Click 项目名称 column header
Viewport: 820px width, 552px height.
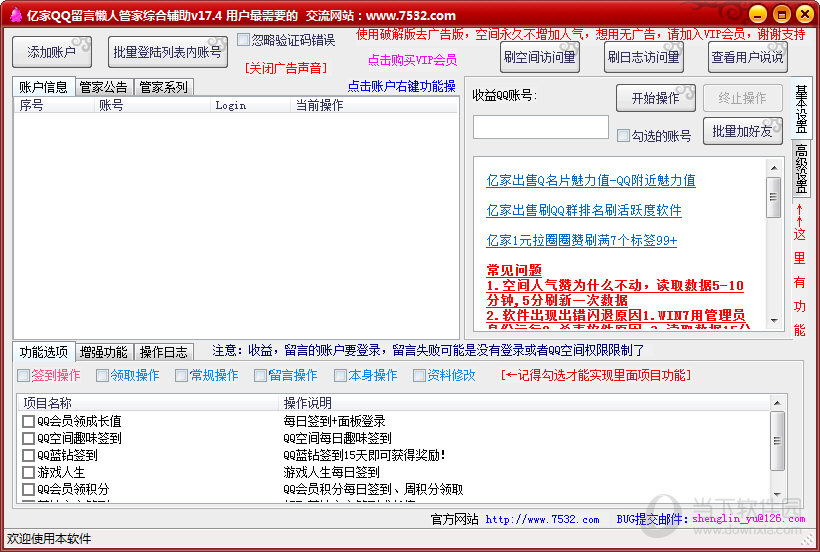(148, 403)
